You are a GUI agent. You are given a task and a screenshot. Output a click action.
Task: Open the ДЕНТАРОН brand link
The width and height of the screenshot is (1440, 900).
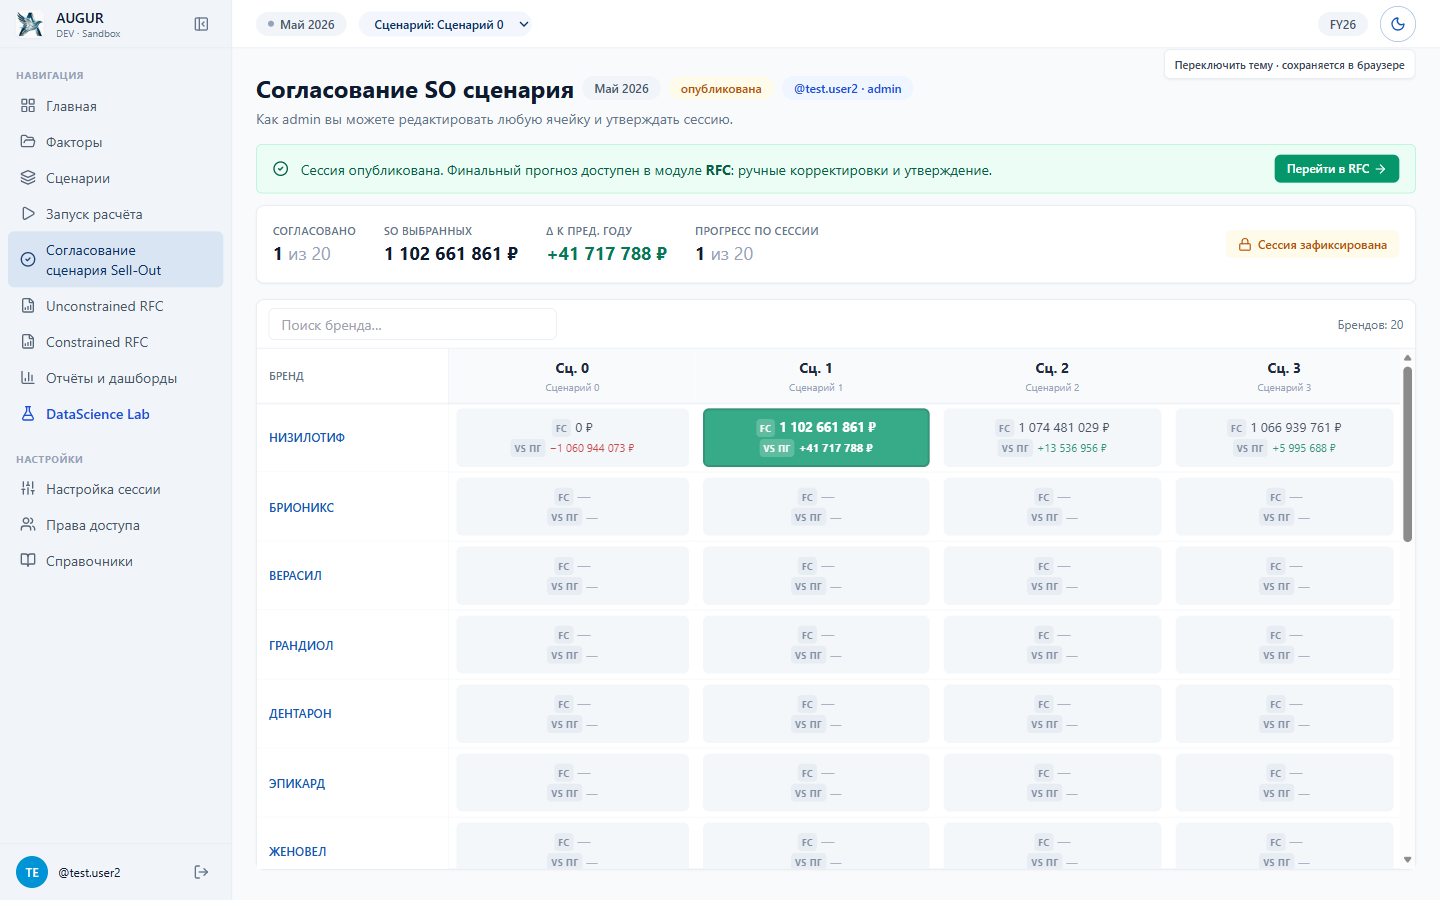point(300,713)
